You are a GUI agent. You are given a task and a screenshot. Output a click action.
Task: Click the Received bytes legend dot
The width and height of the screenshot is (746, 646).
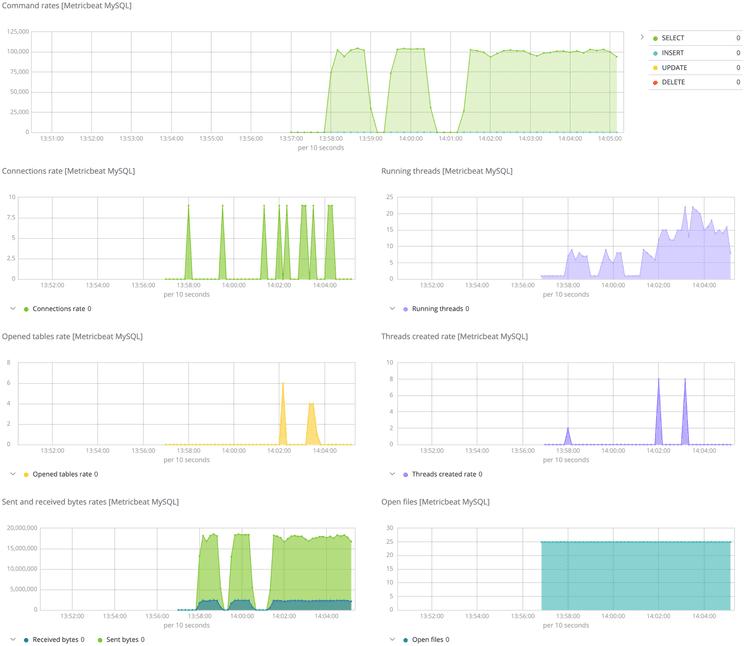[26, 639]
